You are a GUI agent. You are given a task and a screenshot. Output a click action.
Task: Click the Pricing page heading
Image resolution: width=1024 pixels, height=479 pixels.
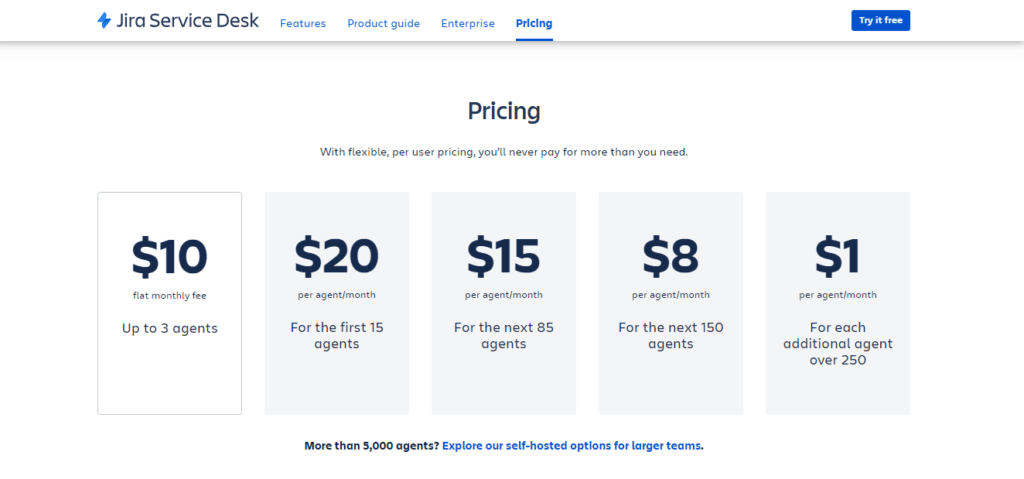[504, 112]
